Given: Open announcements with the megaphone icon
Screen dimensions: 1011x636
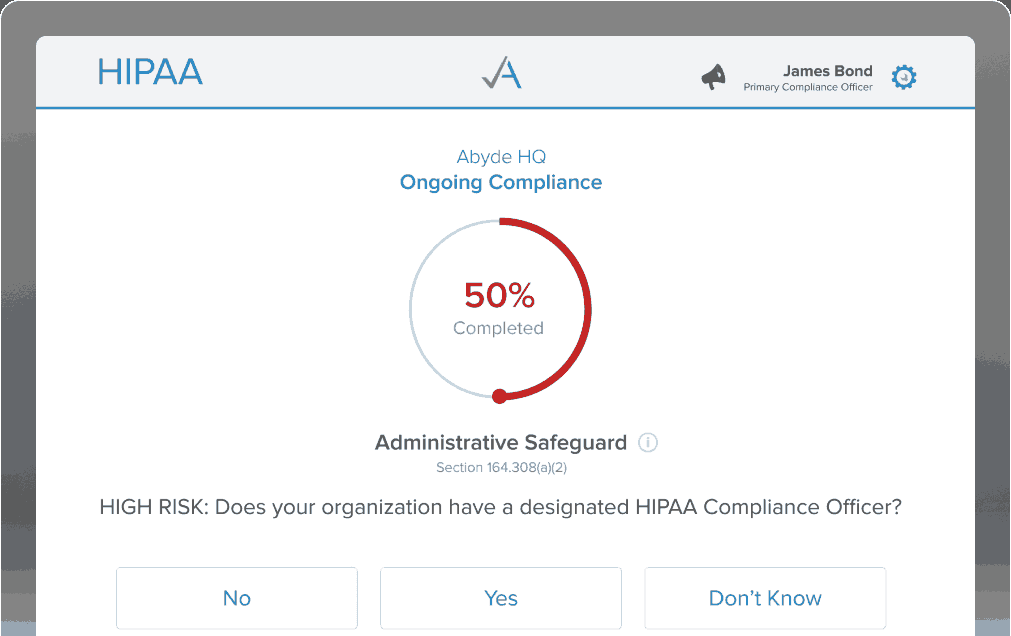Looking at the screenshot, I should [x=713, y=76].
